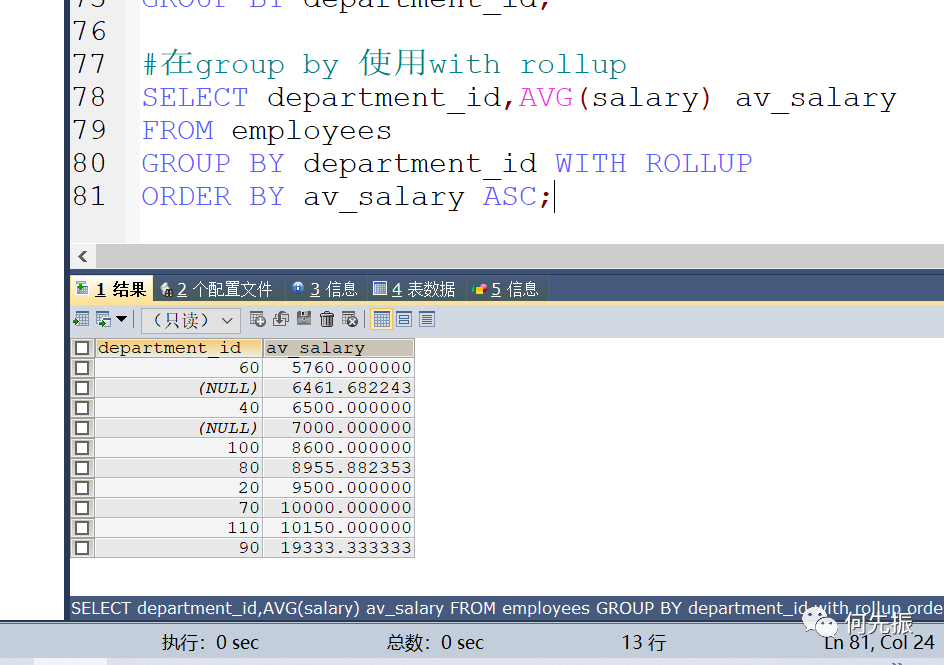Check the row with department 40
This screenshot has width=944, height=665.
coord(82,407)
